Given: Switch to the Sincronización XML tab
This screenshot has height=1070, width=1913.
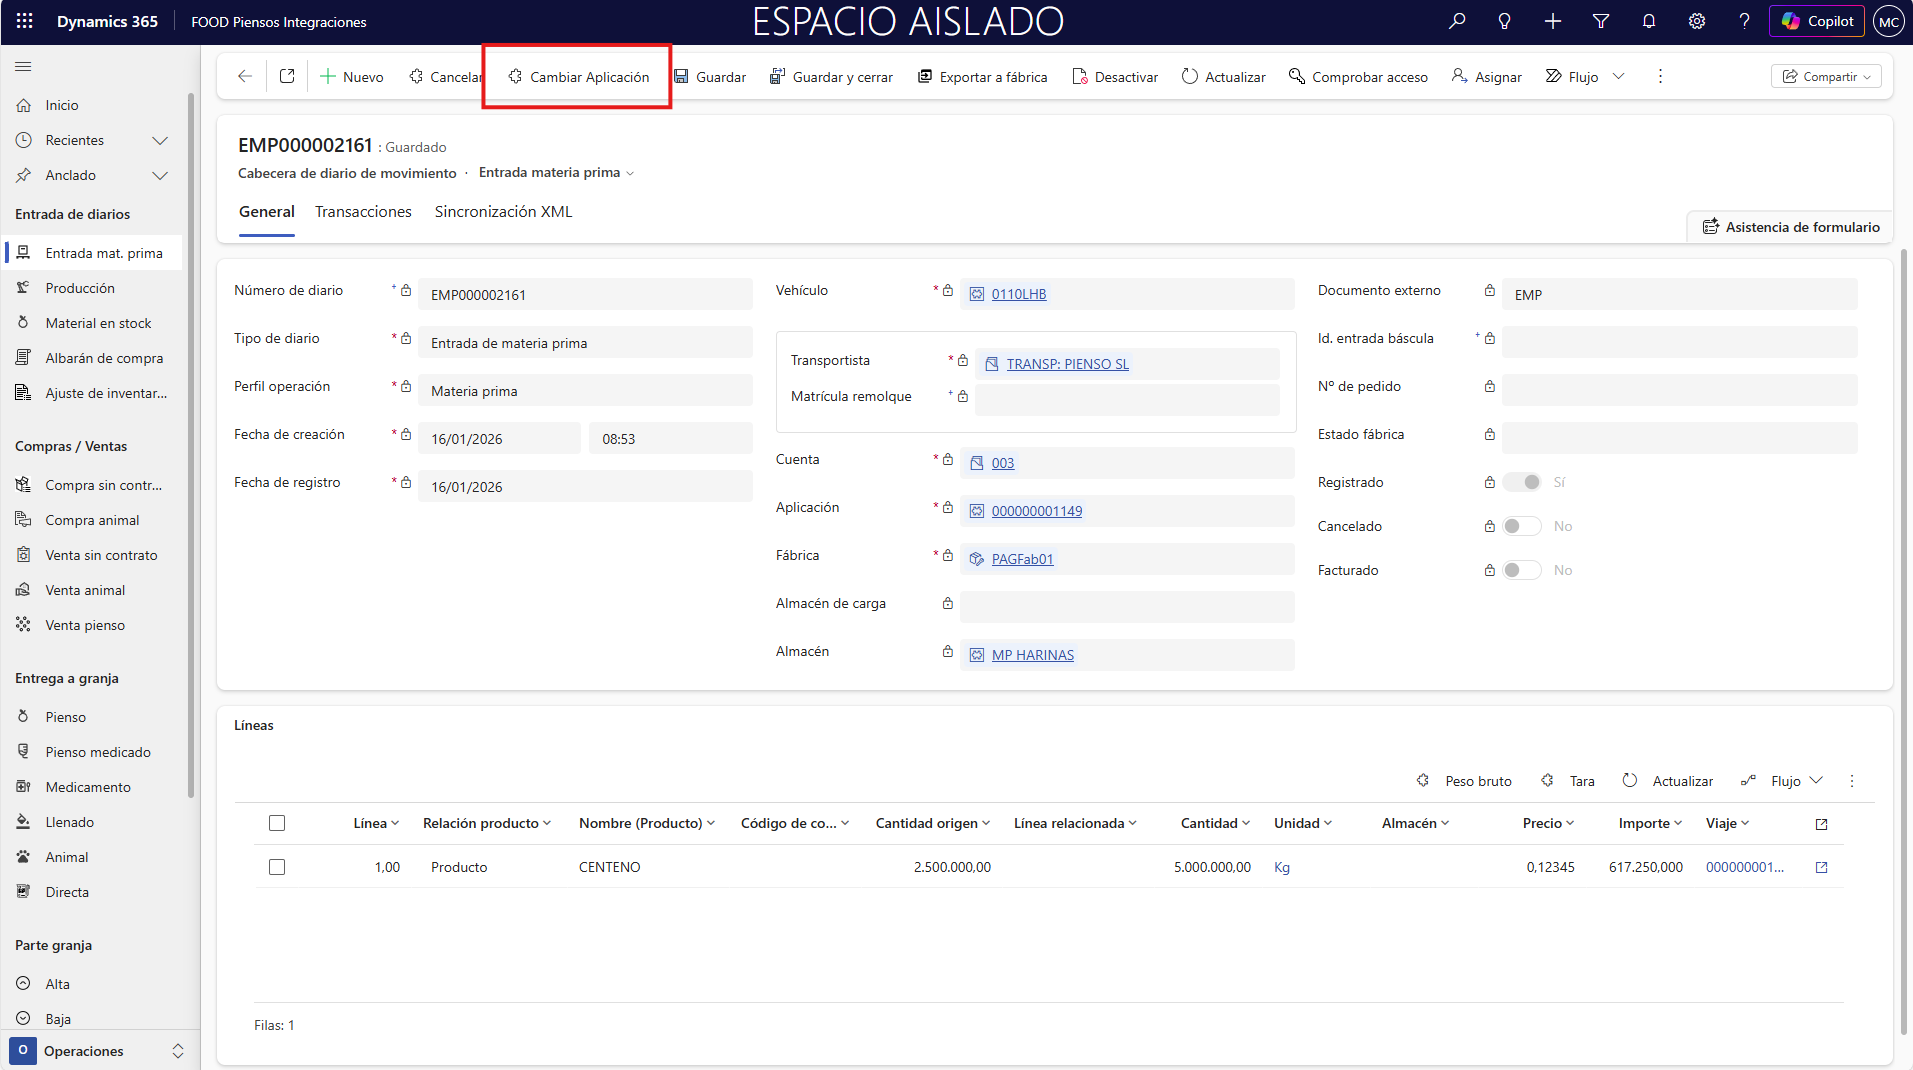Looking at the screenshot, I should click(x=503, y=212).
